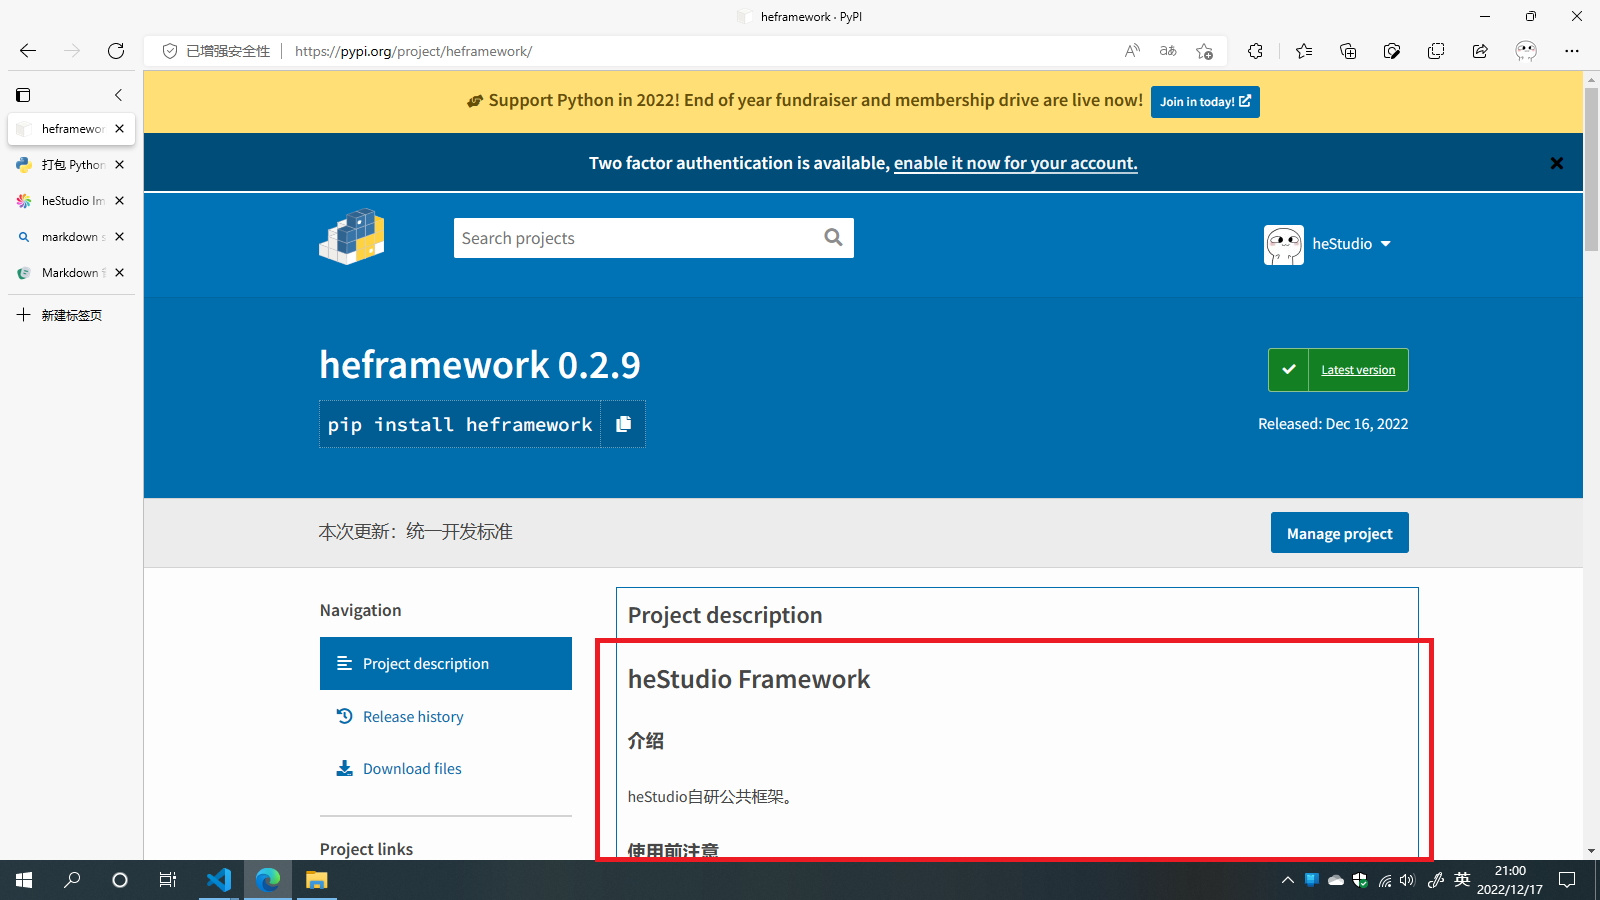This screenshot has height=900, width=1600.
Task: Click the search magnifier button
Action: (833, 238)
